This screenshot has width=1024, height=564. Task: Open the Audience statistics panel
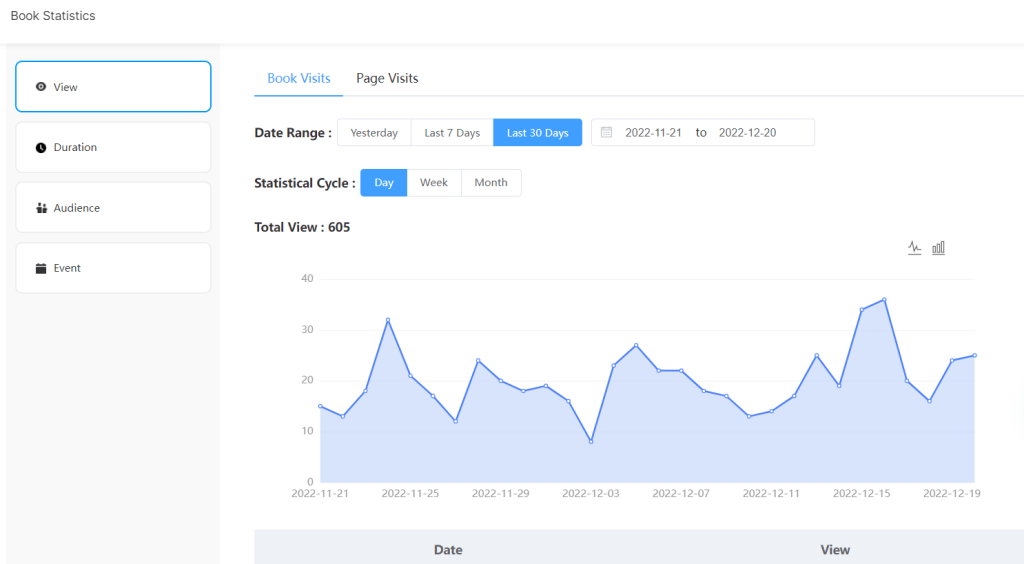click(x=113, y=208)
